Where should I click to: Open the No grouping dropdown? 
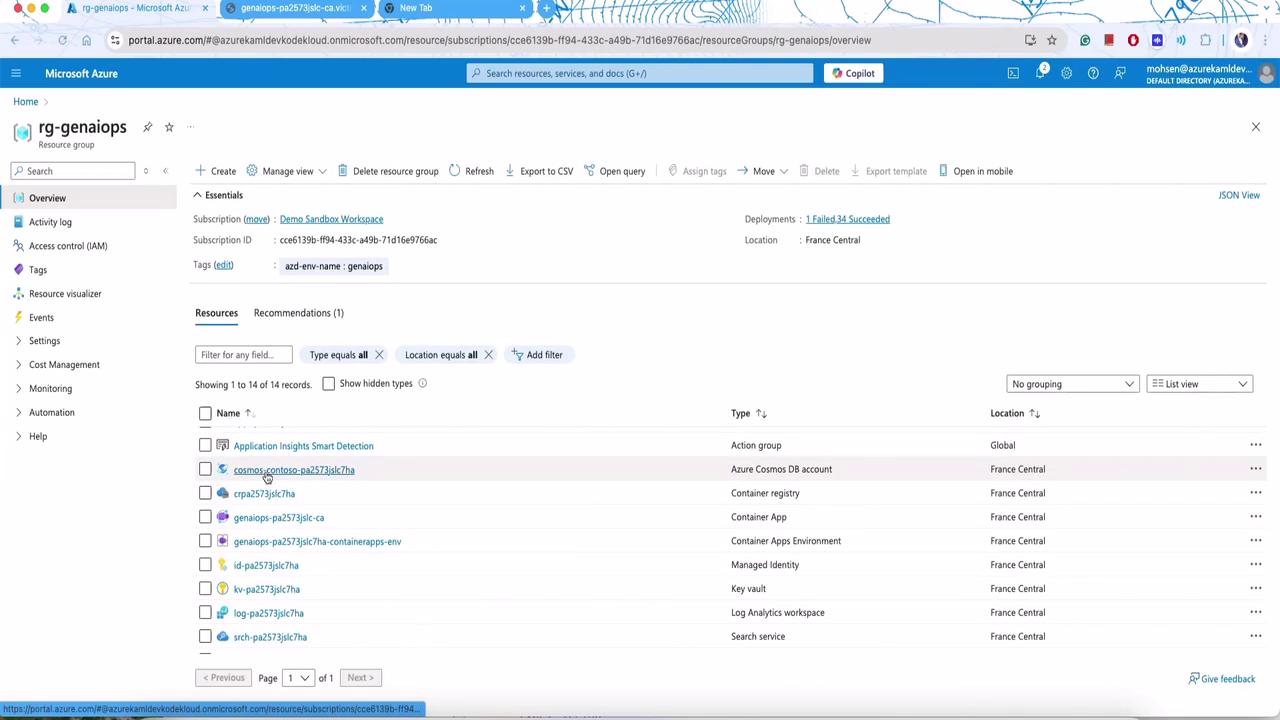pos(1072,384)
